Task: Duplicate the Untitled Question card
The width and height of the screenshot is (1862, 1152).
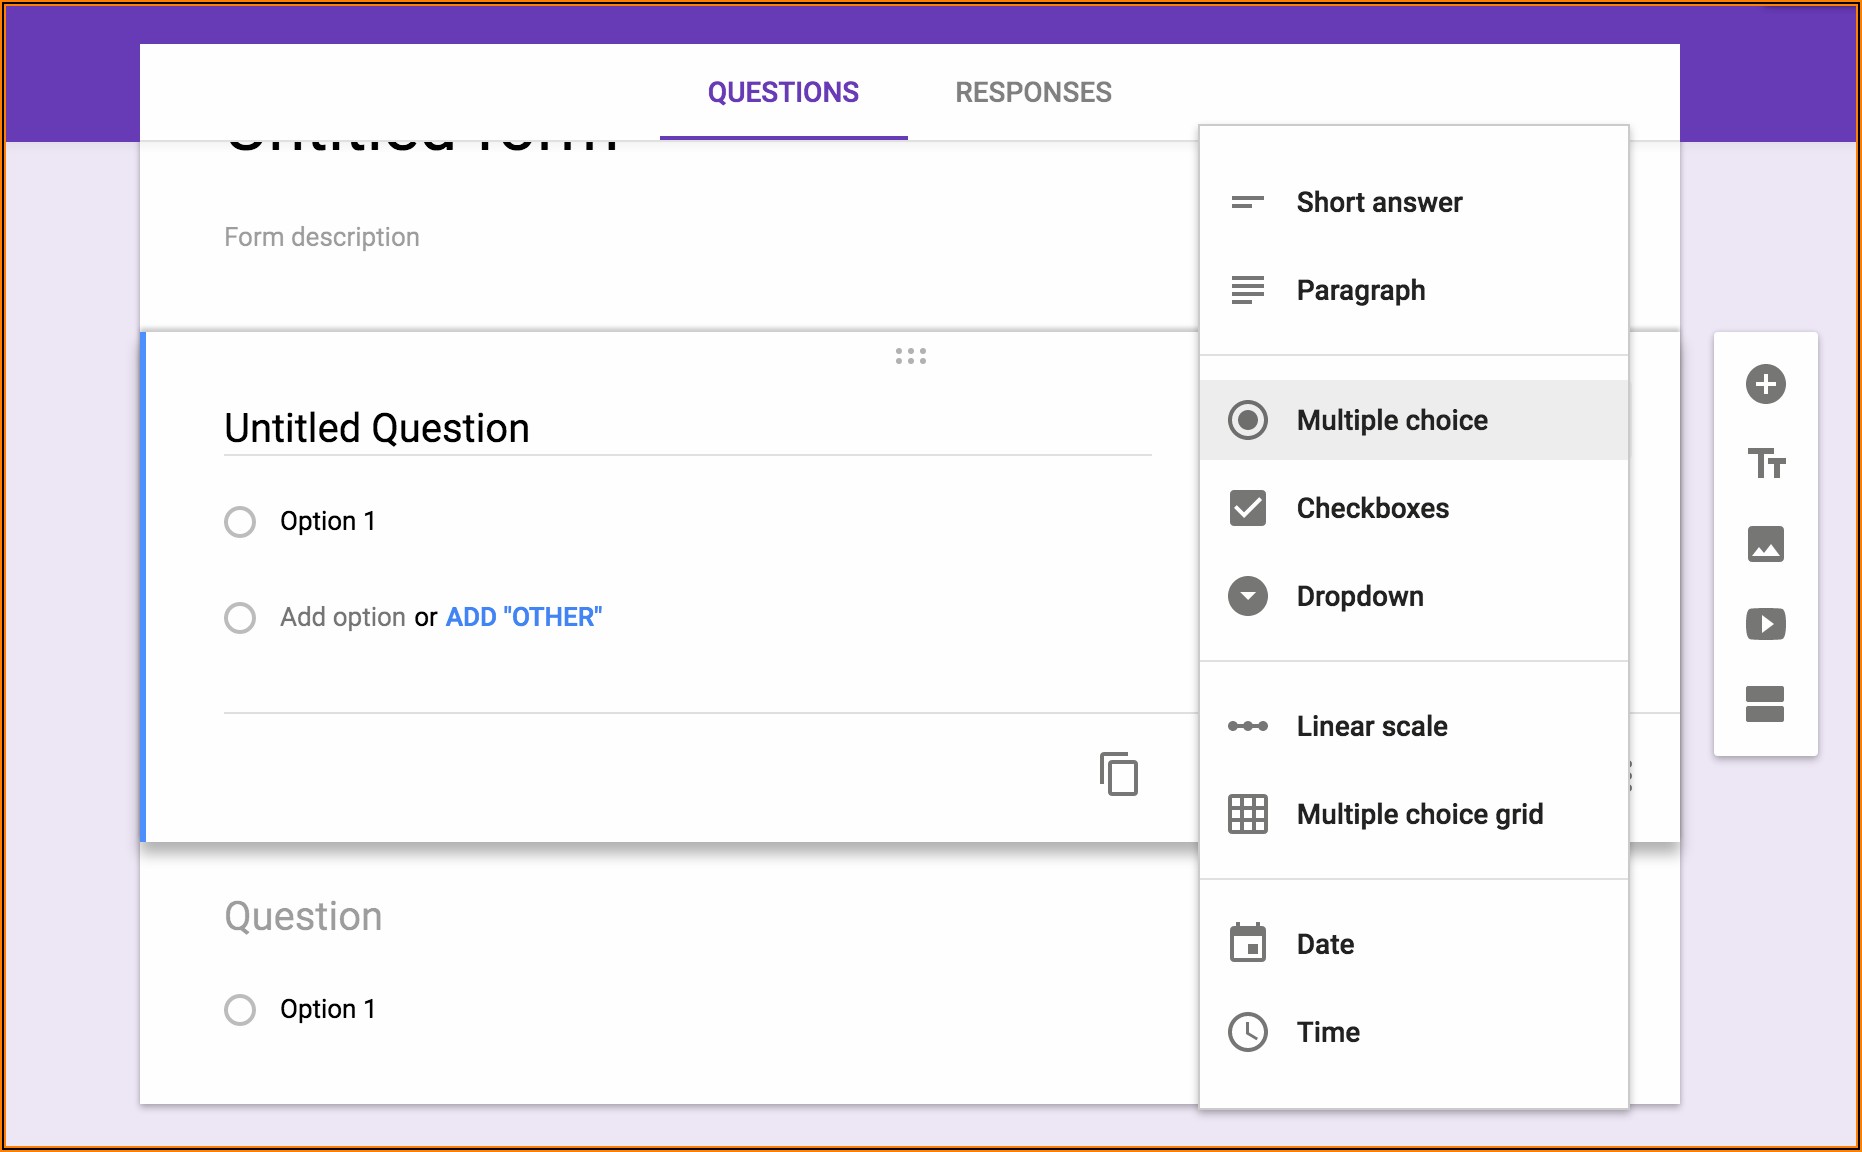Action: tap(1119, 774)
